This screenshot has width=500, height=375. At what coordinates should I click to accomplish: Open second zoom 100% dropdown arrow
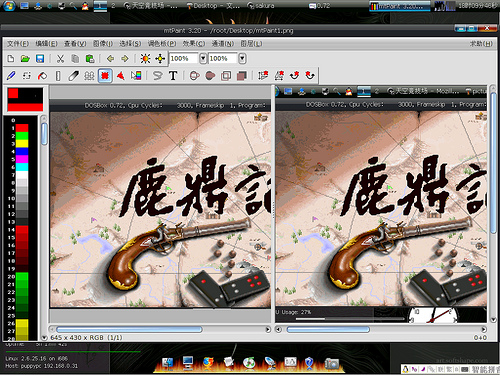[x=242, y=59]
